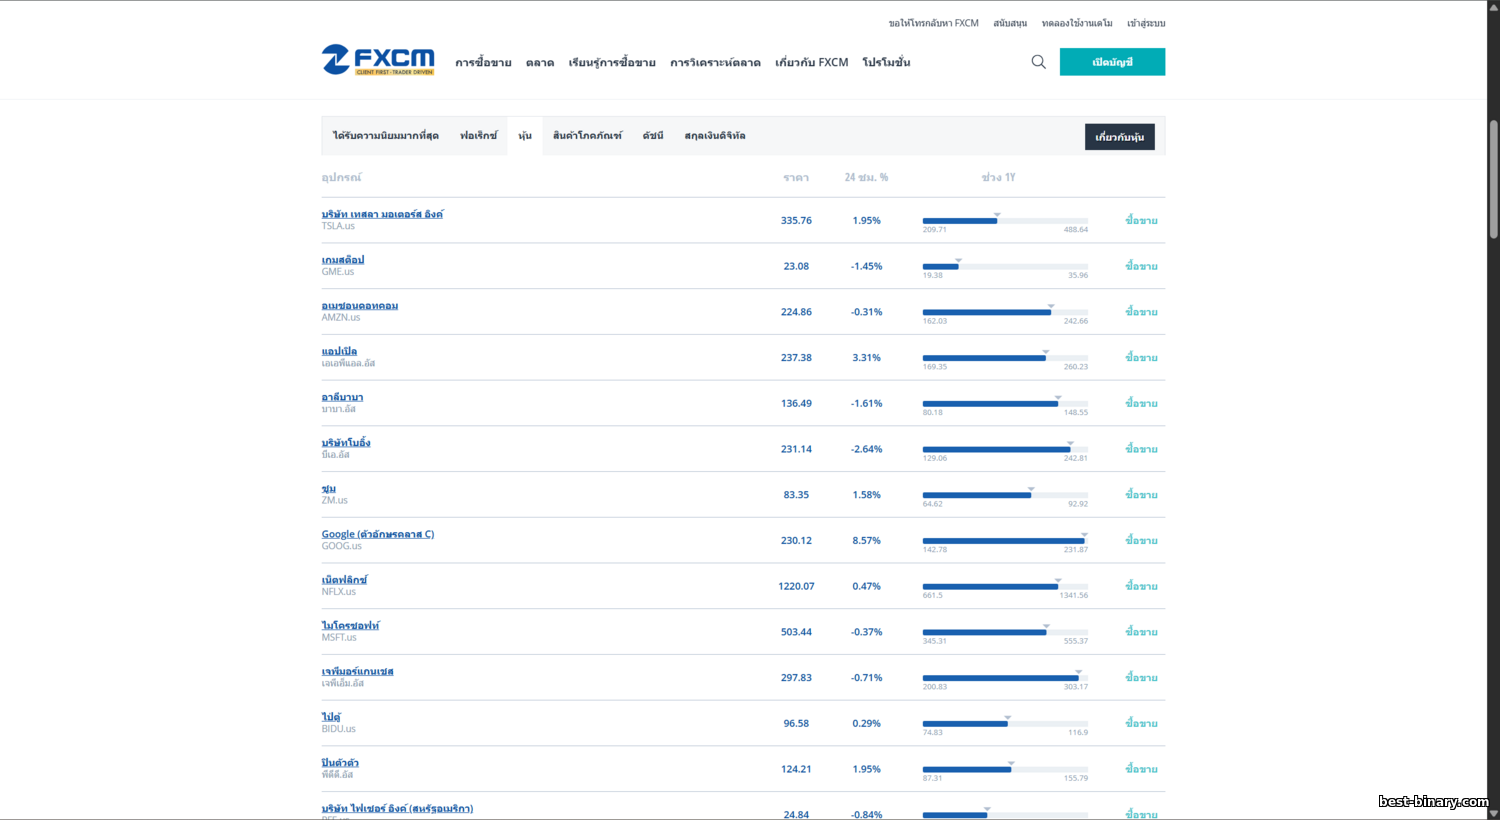Open the Tesla TSLA.us instrument link
The width and height of the screenshot is (1500, 820).
tap(382, 214)
